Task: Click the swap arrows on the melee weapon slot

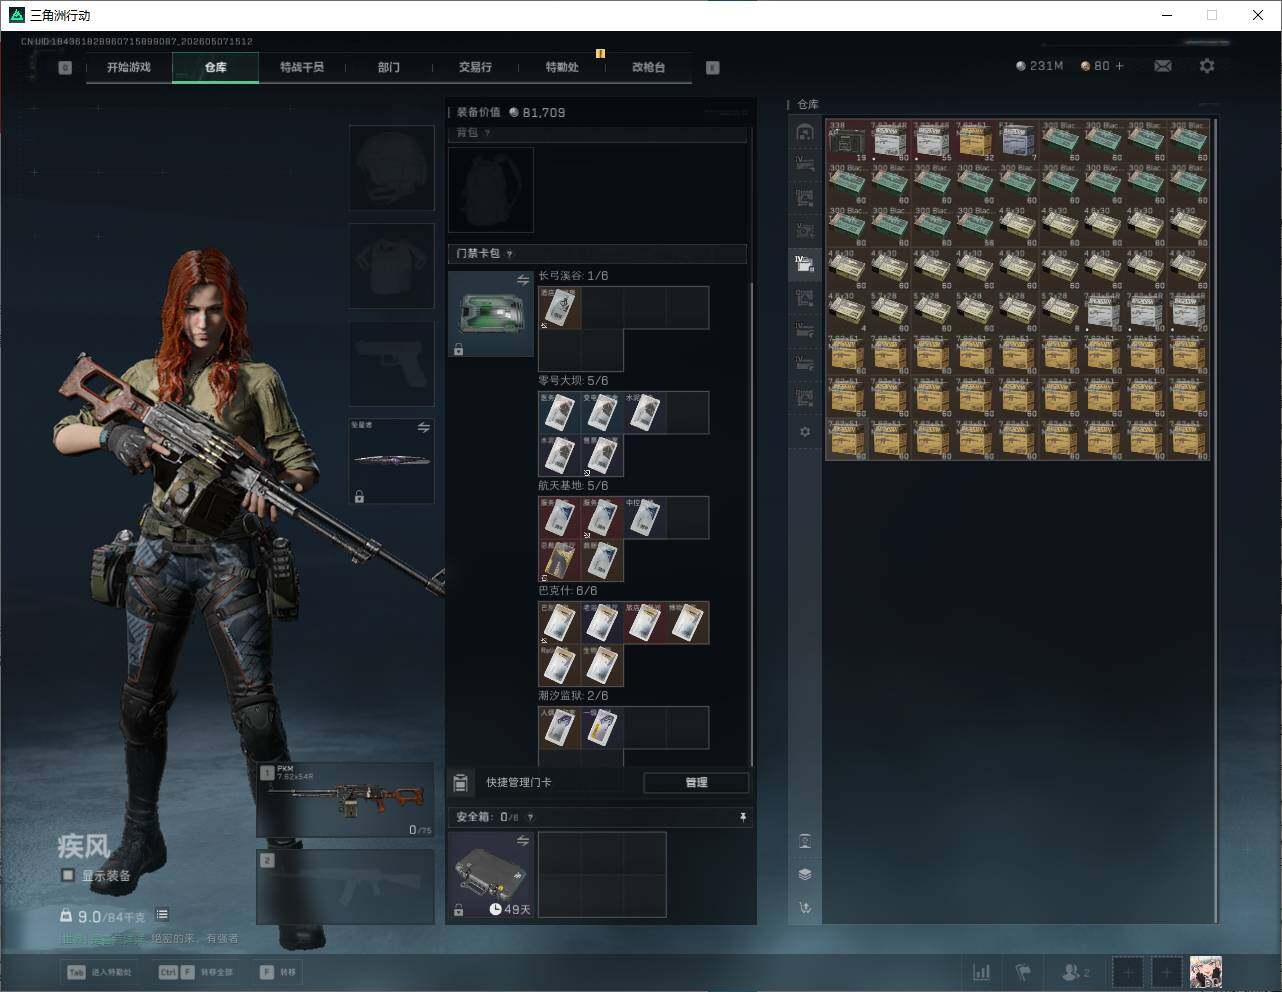Action: point(423,427)
